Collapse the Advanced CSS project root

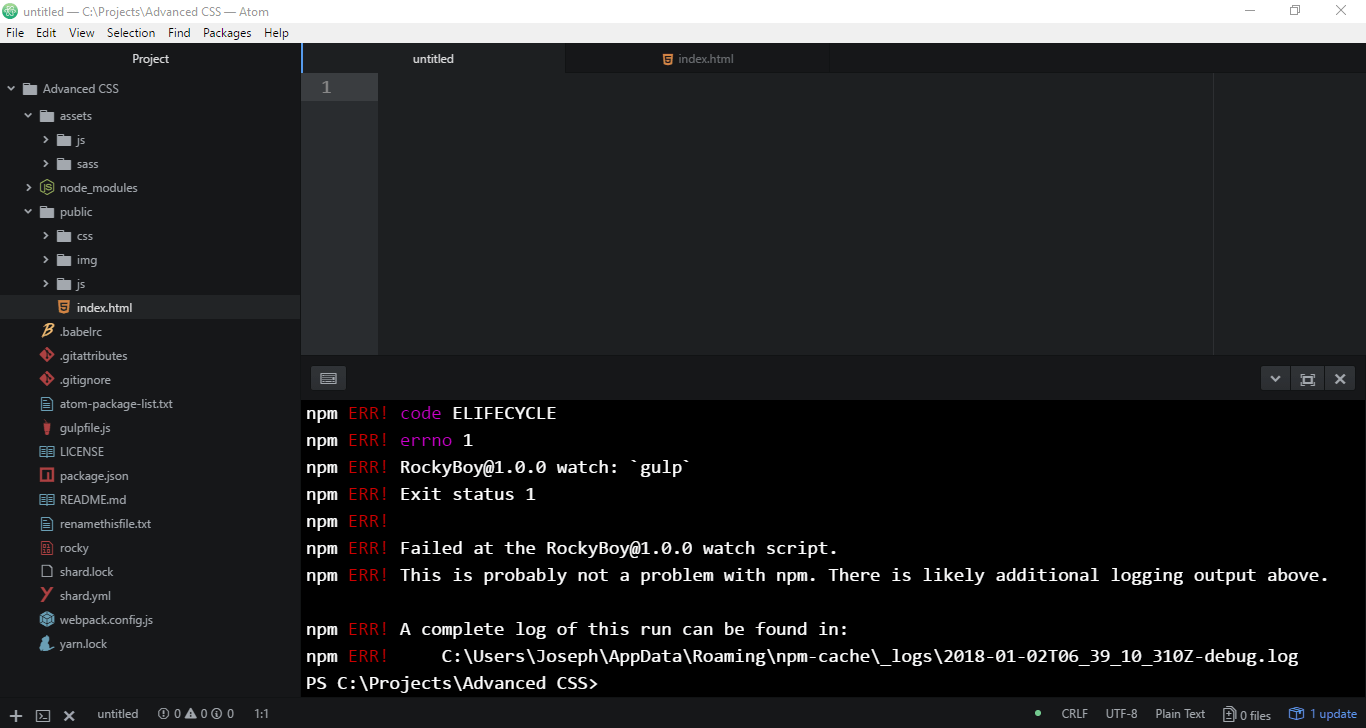[11, 89]
